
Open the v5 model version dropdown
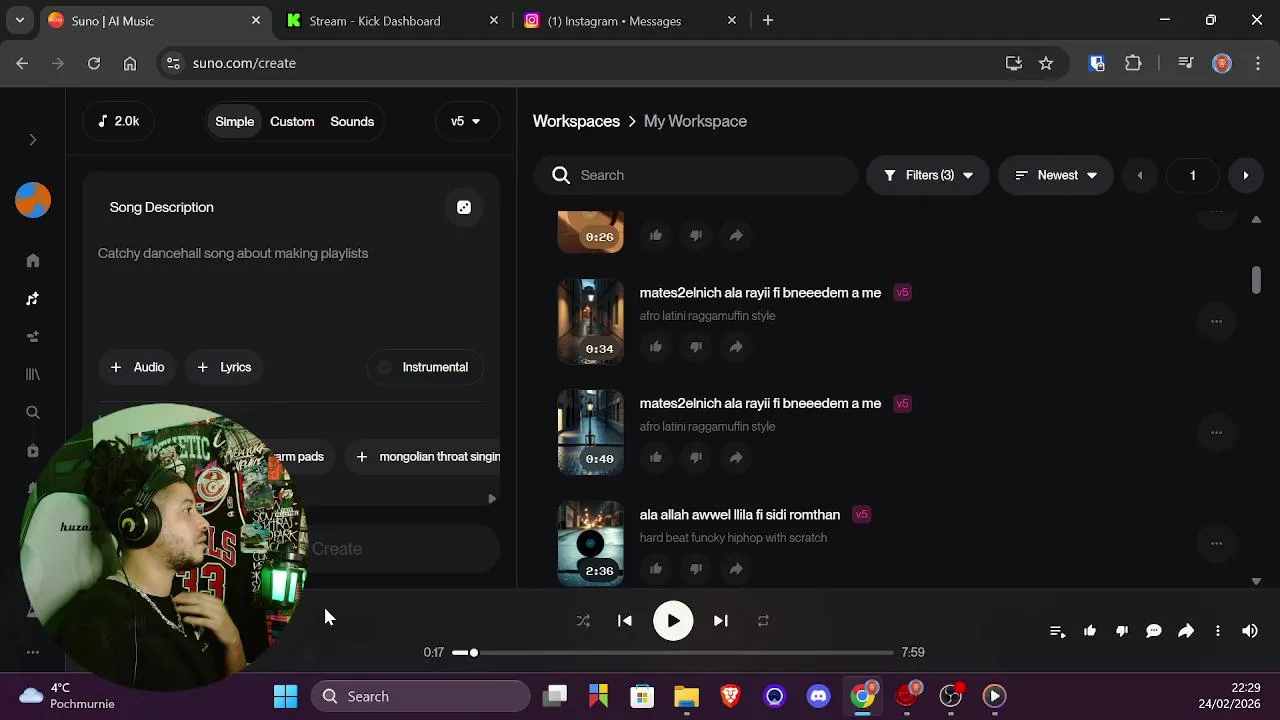tap(466, 121)
